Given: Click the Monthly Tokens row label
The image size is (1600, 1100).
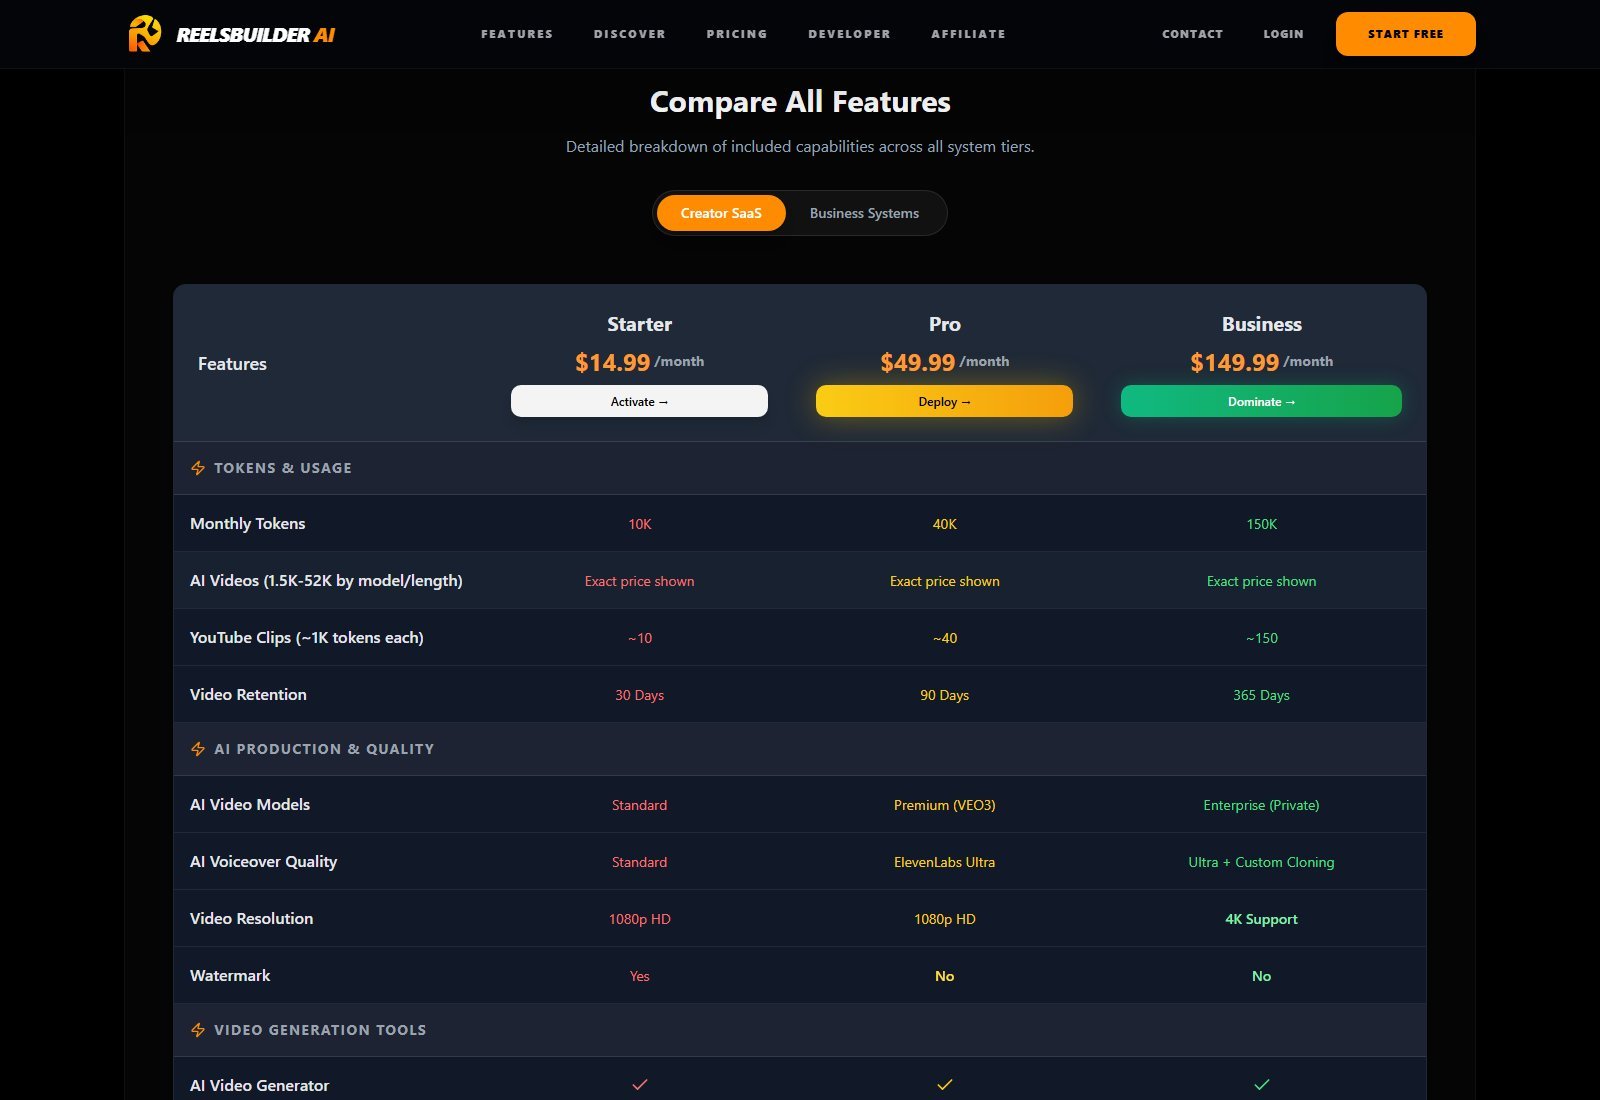Looking at the screenshot, I should pos(248,523).
